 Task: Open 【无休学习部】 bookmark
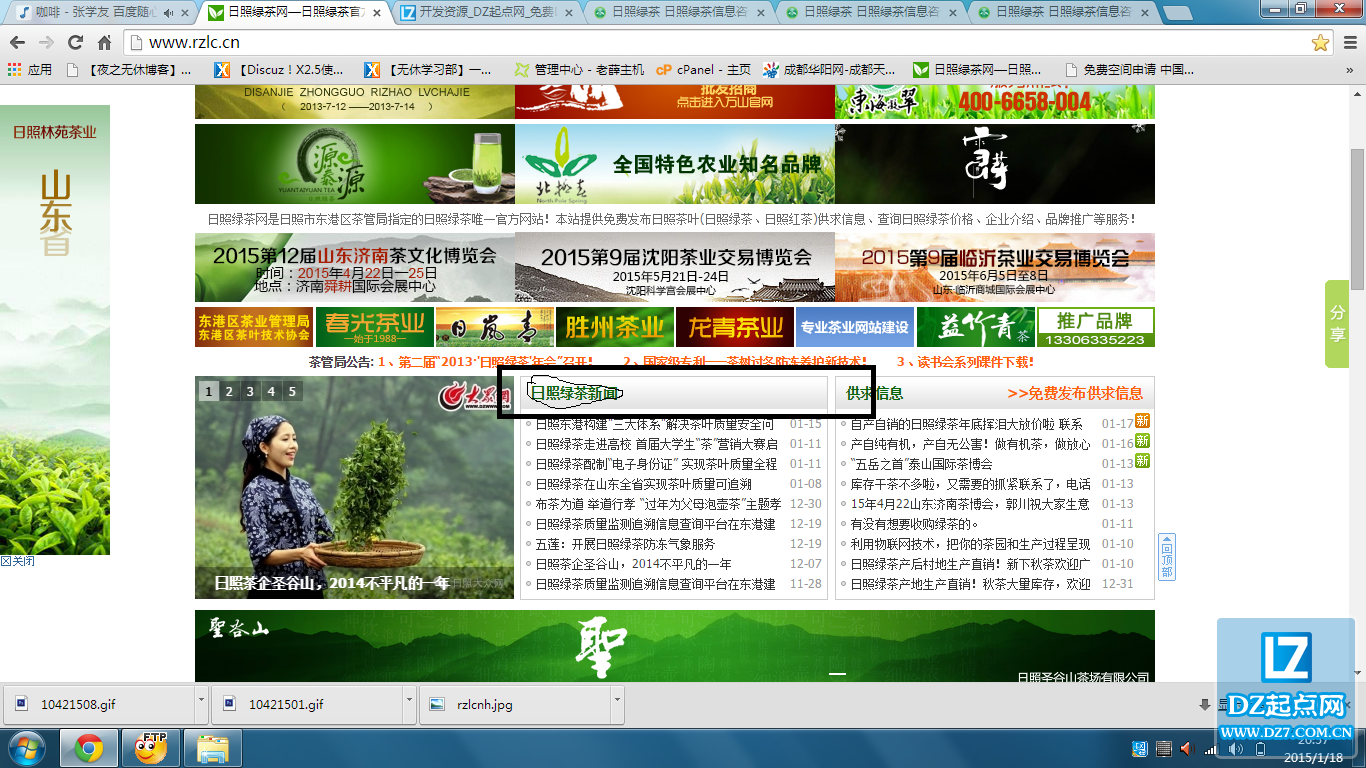point(428,70)
